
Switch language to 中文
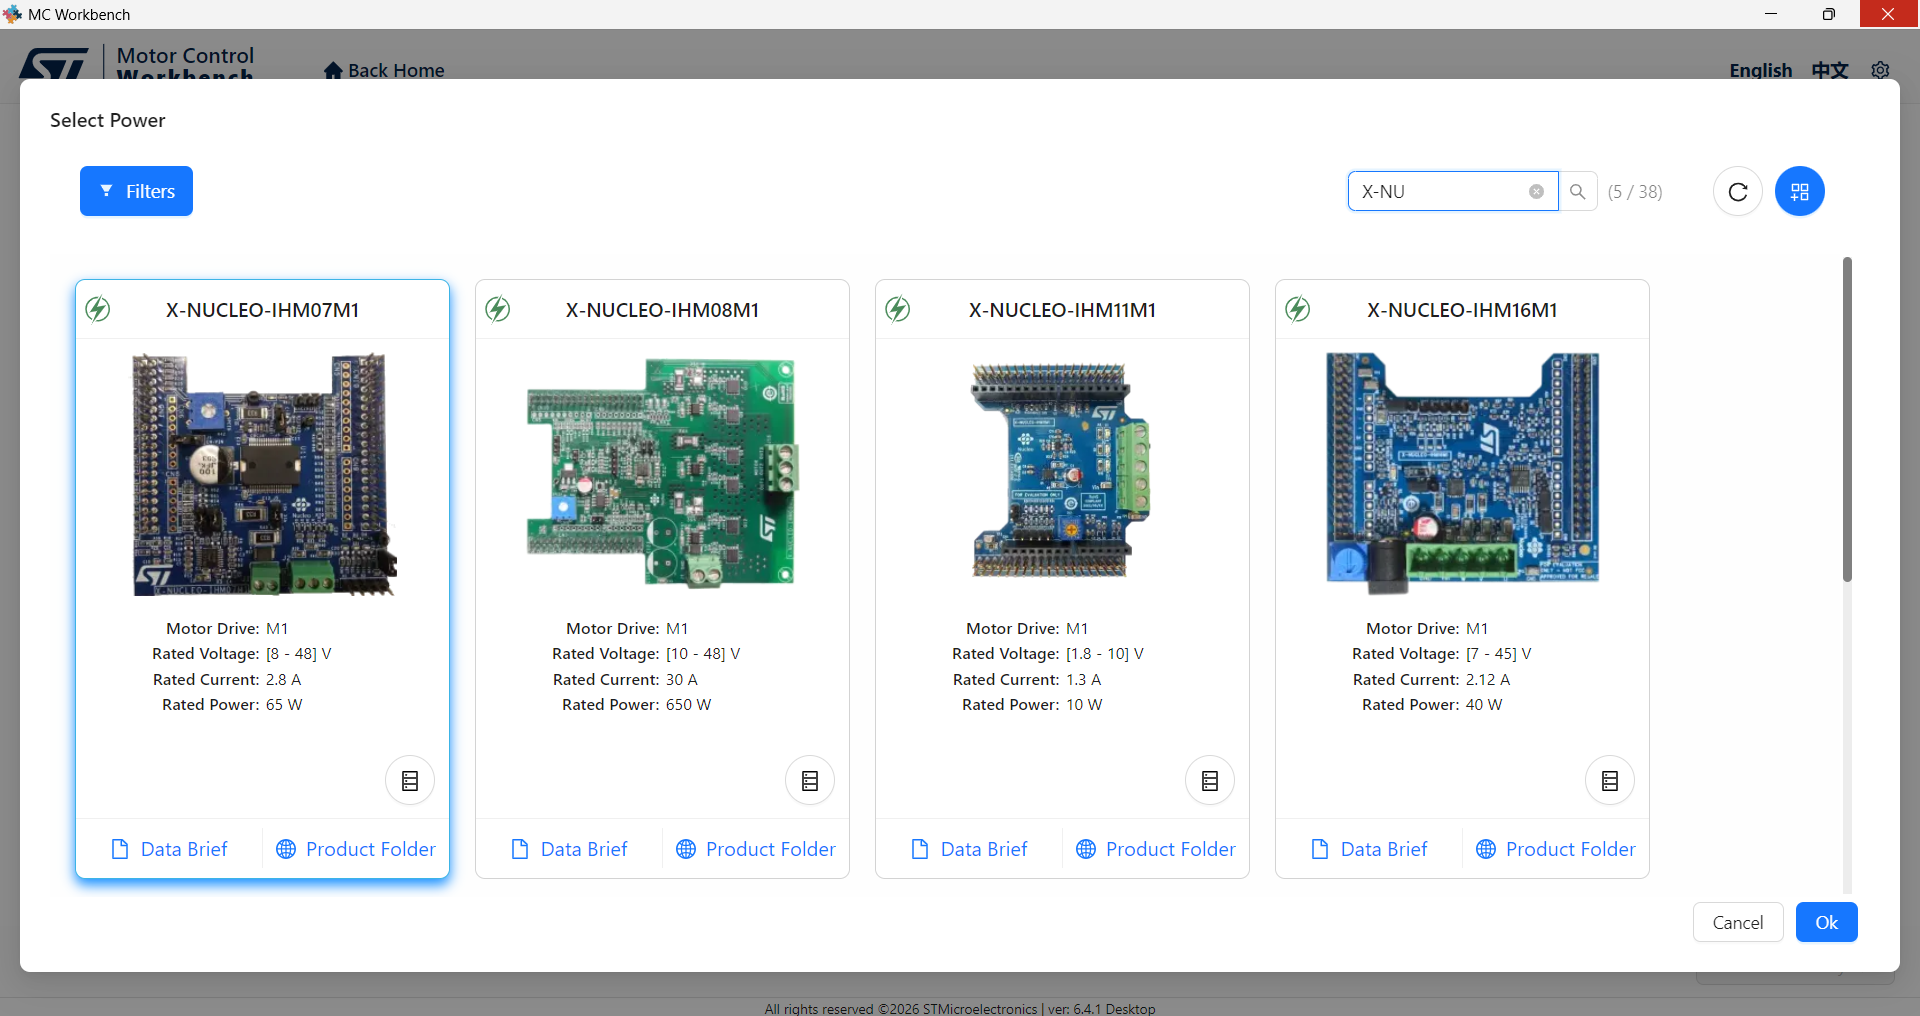point(1830,70)
